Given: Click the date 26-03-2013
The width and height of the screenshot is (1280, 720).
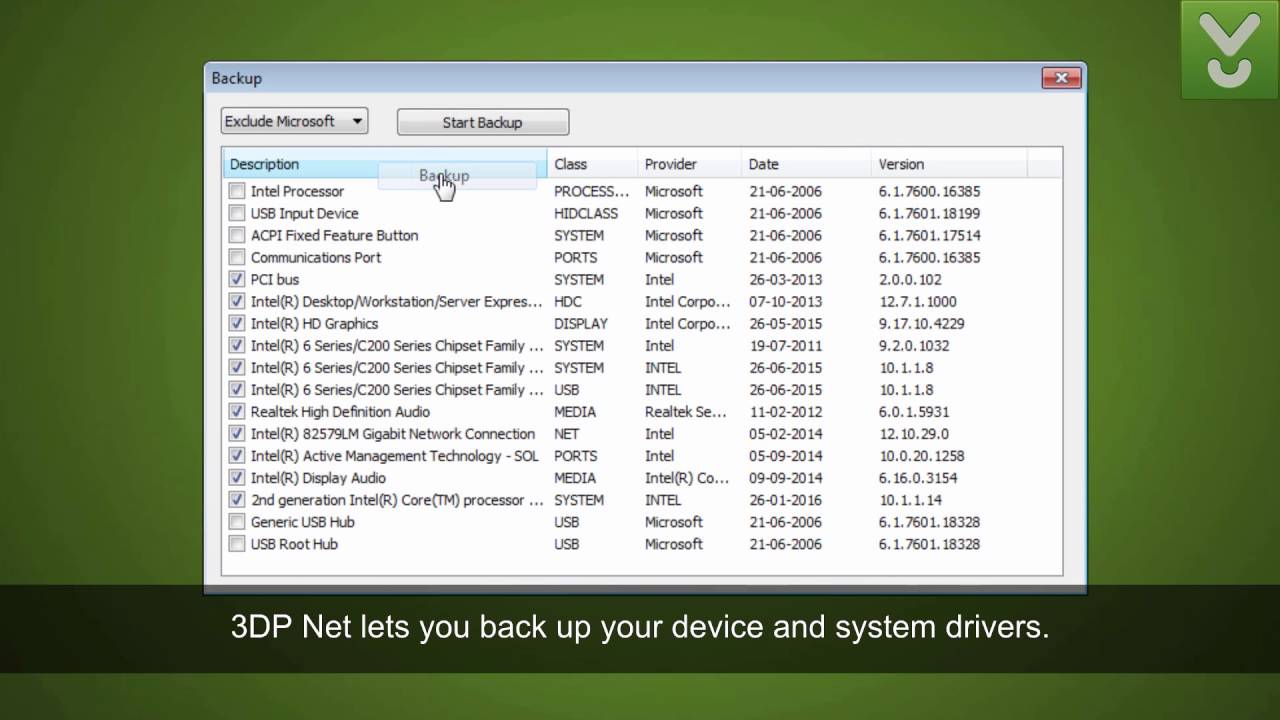Looking at the screenshot, I should pyautogui.click(x=785, y=279).
